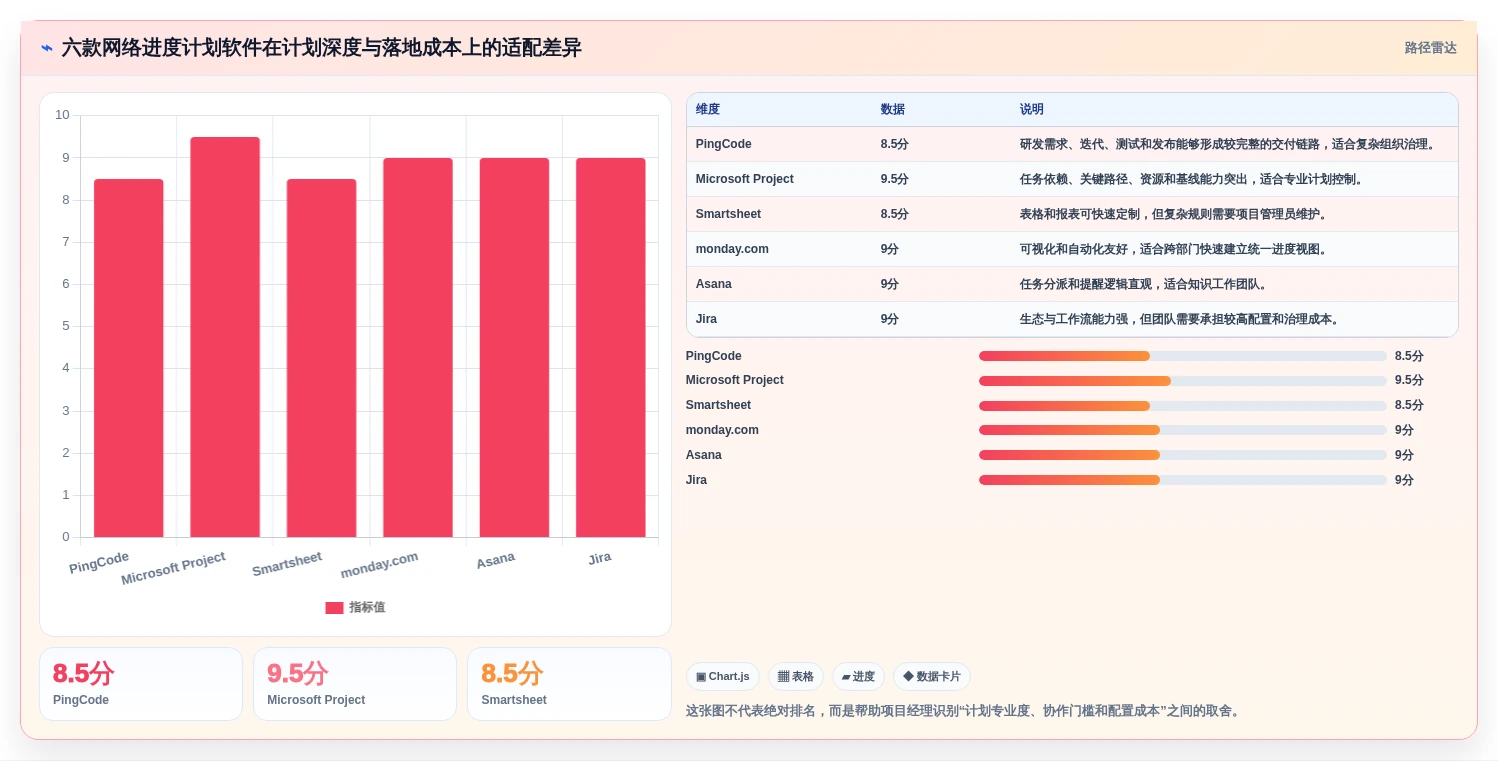Viewport: 1498px width, 761px height.
Task: Select the Chart.js tag chip
Action: [x=723, y=677]
